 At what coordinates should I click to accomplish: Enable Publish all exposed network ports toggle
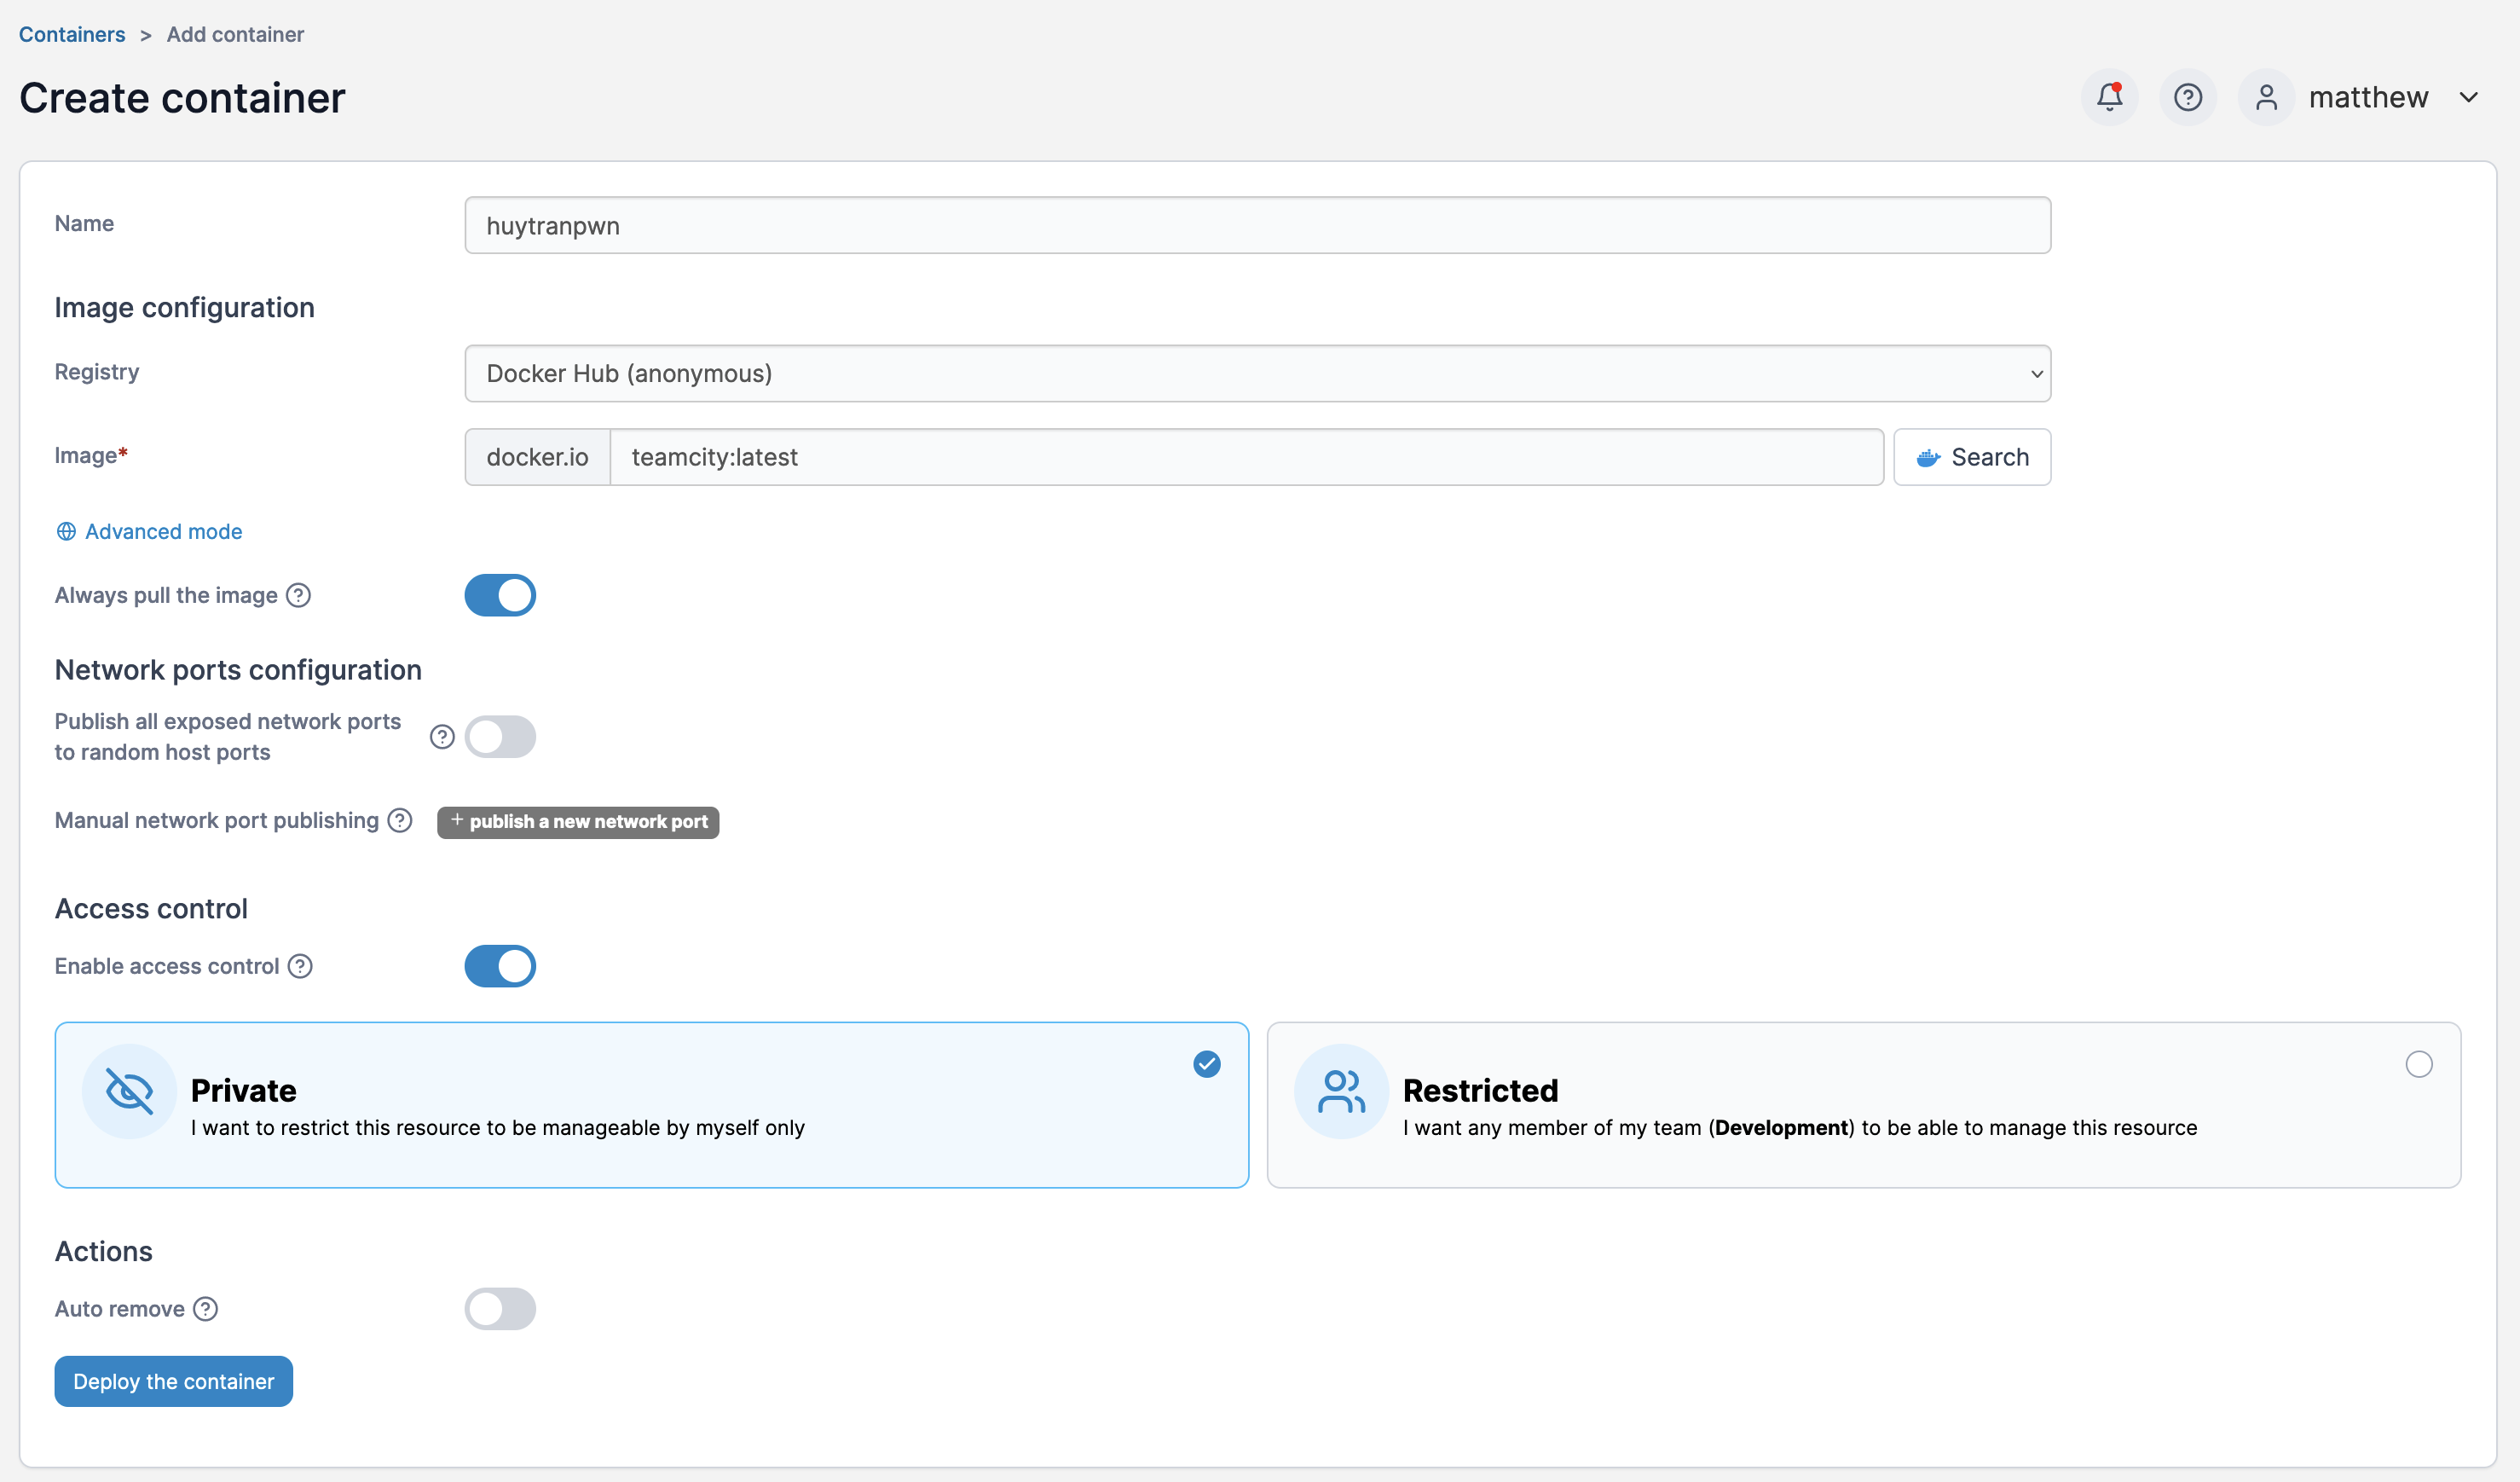pyautogui.click(x=500, y=737)
